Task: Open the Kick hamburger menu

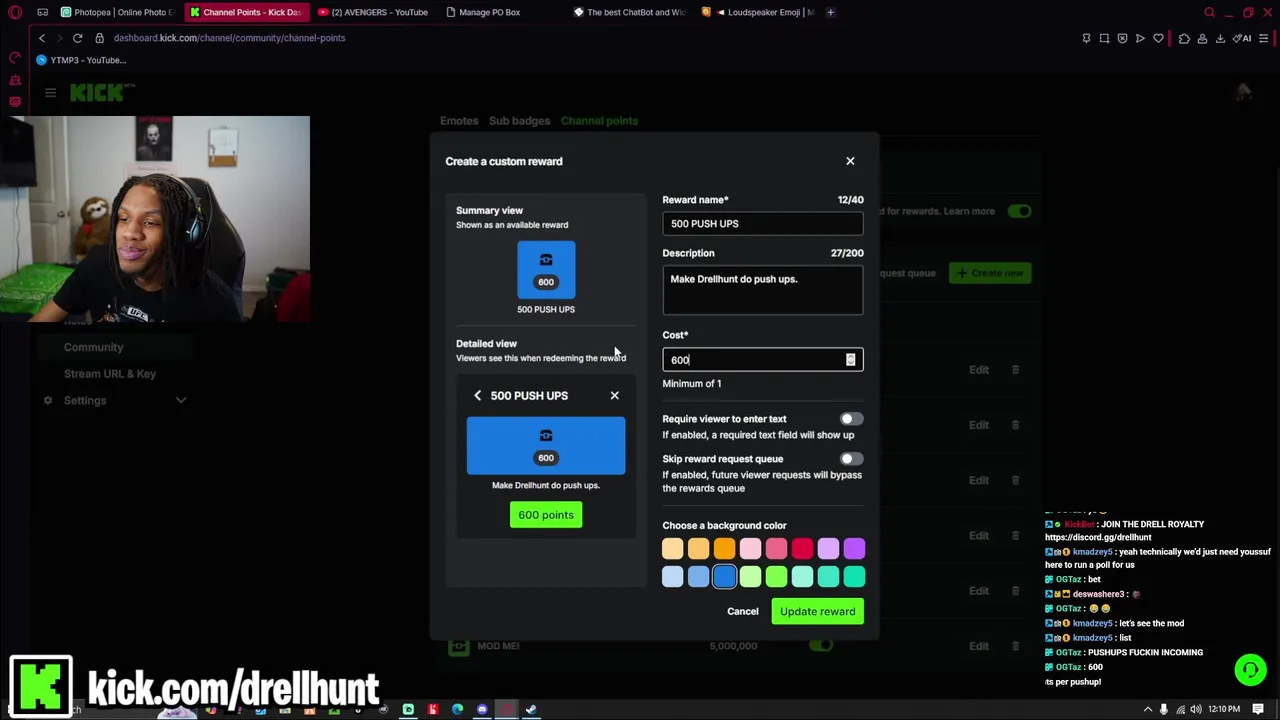Action: (50, 93)
